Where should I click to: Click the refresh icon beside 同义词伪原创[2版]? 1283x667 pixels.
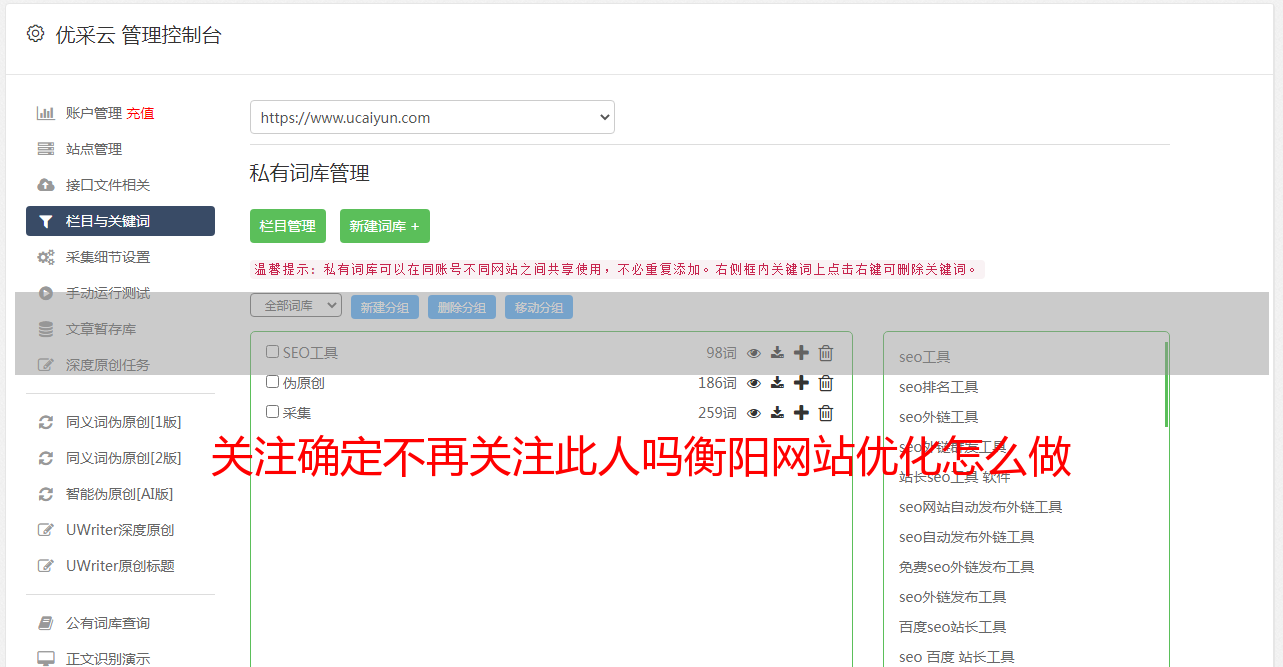(46, 458)
